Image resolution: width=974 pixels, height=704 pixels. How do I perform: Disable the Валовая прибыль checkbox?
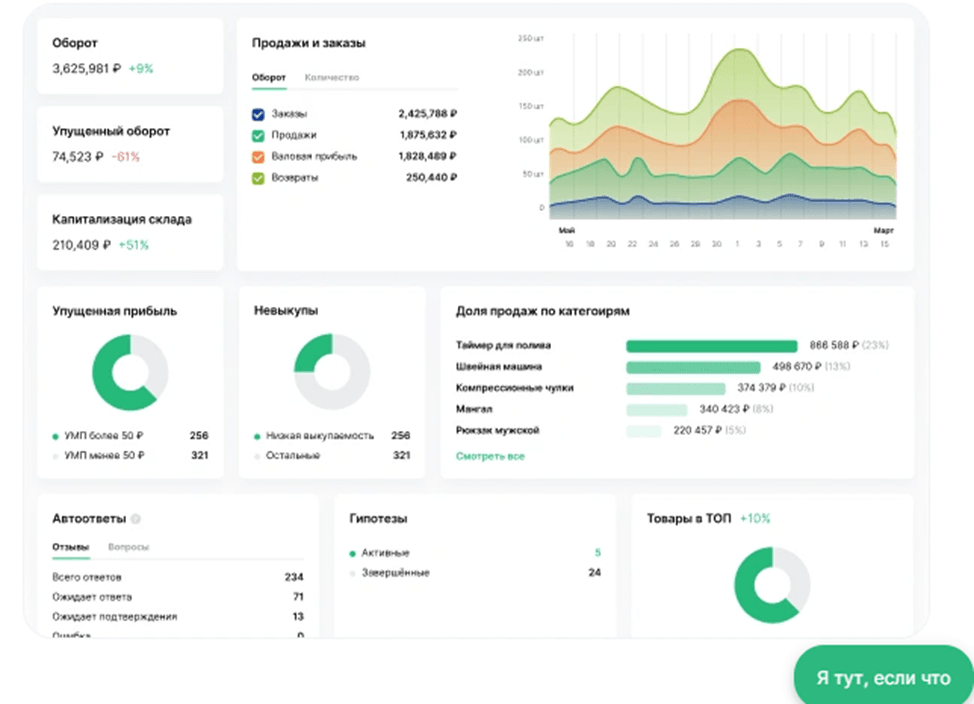(258, 157)
